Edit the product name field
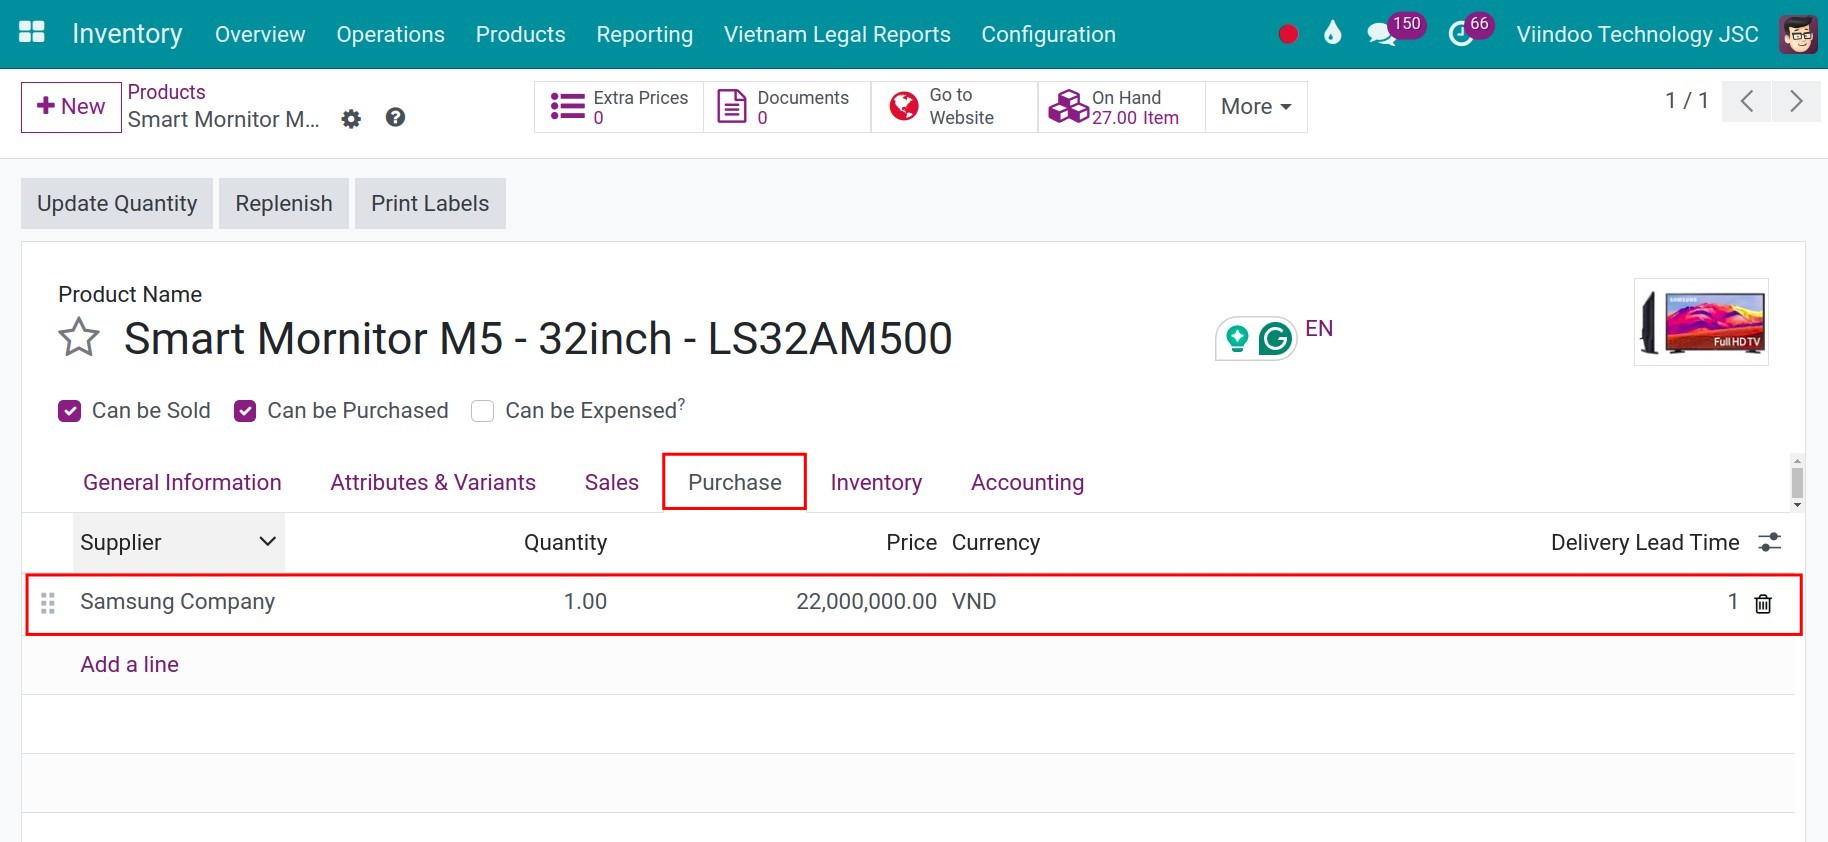 538,338
